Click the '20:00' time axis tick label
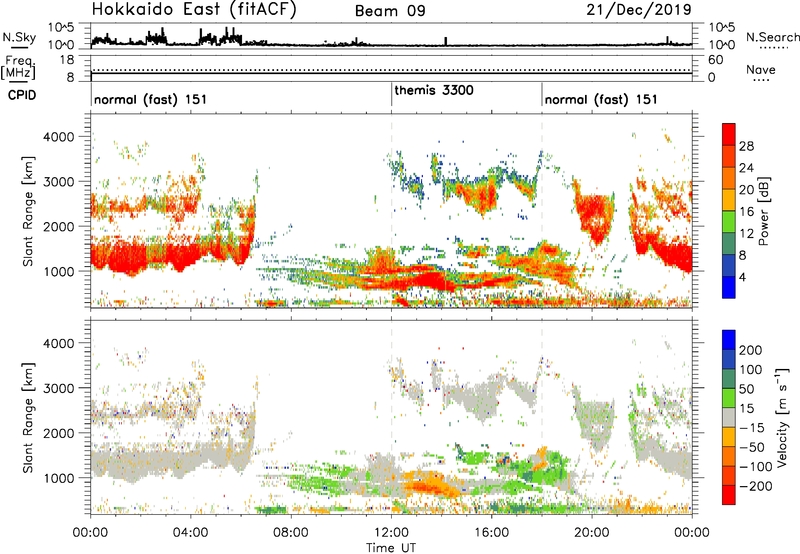 coord(592,533)
